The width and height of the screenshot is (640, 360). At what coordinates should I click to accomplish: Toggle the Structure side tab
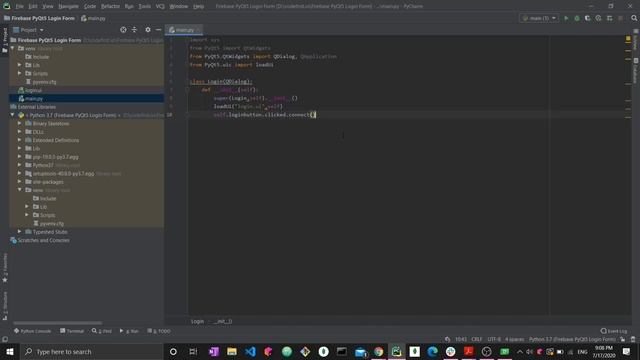4,305
